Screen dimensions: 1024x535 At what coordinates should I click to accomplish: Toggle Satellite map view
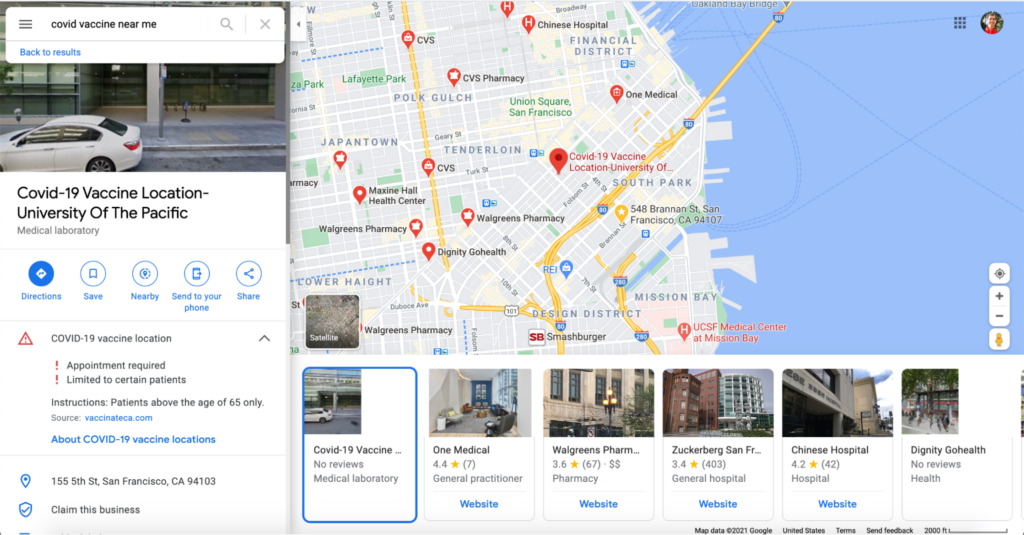(x=332, y=320)
